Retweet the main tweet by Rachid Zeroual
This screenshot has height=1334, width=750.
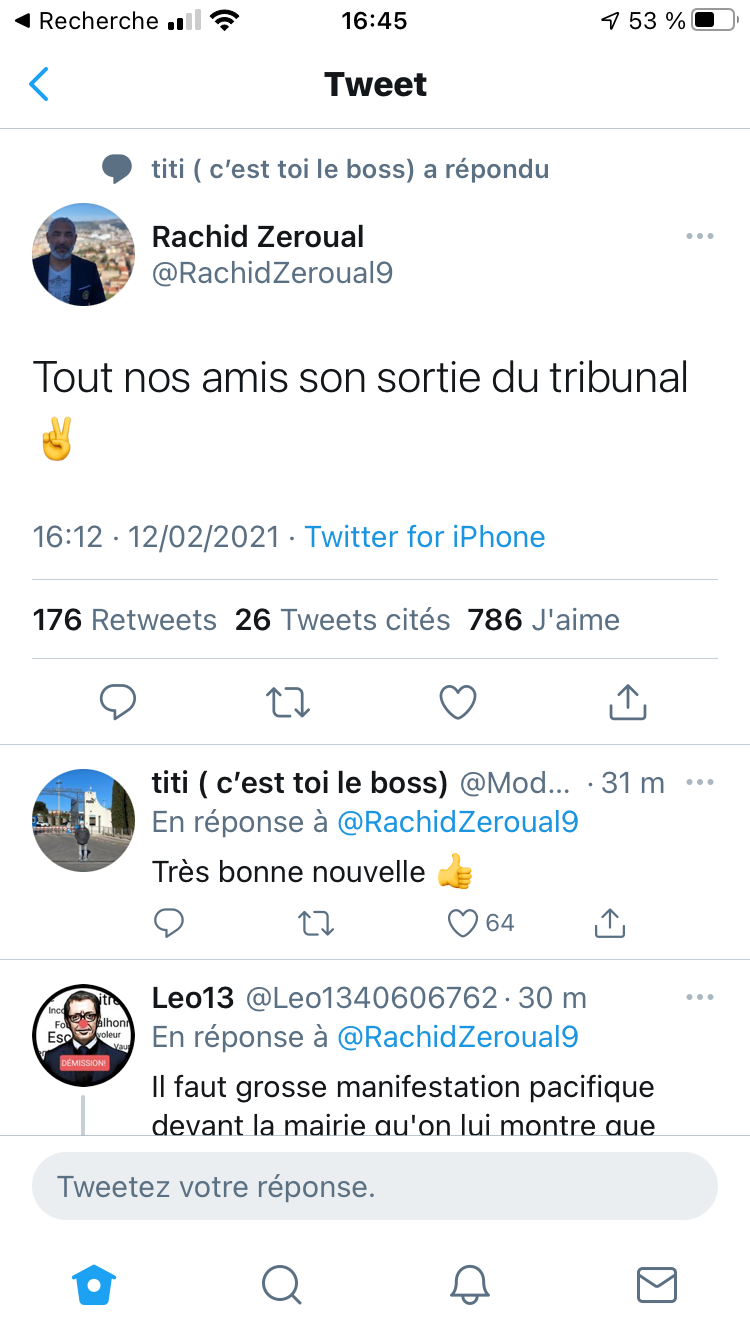[x=288, y=702]
